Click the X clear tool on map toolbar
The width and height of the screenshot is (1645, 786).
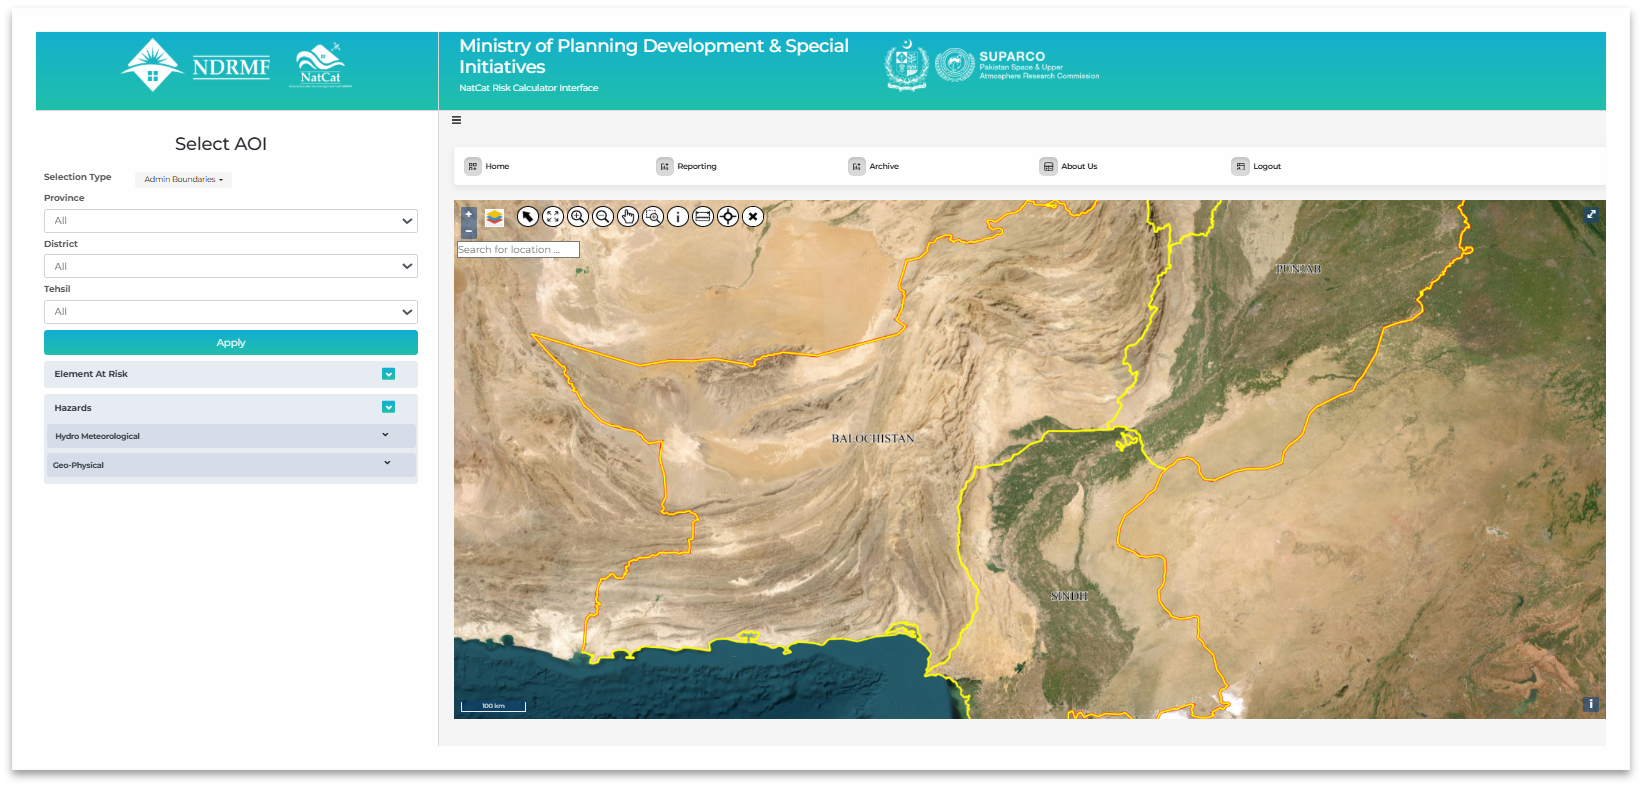pos(753,217)
